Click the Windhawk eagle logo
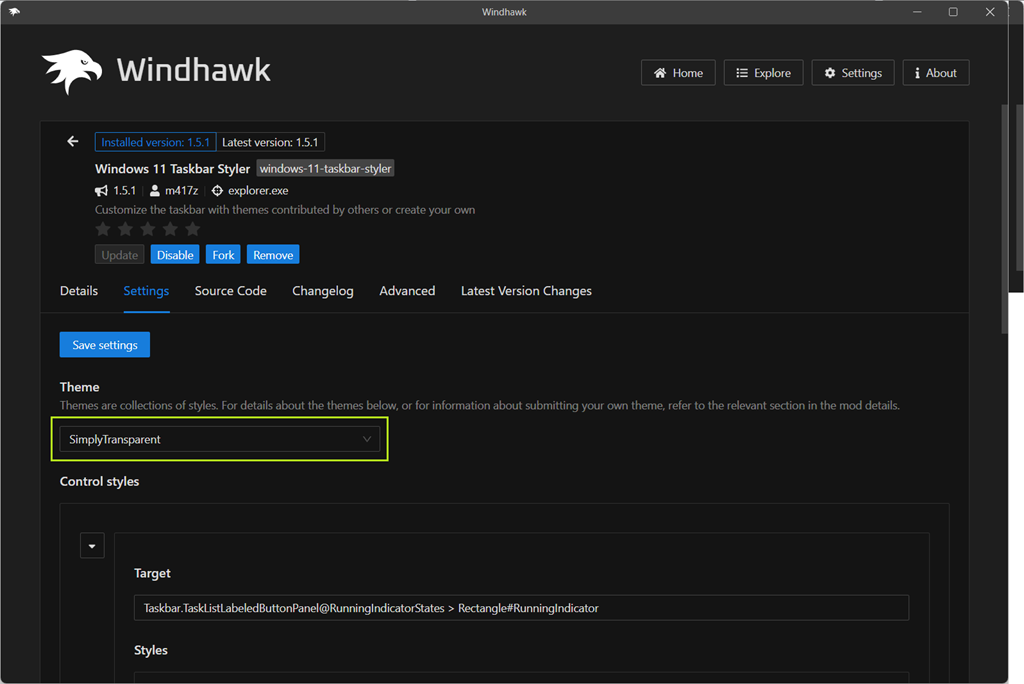This screenshot has height=684, width=1024. tap(72, 72)
